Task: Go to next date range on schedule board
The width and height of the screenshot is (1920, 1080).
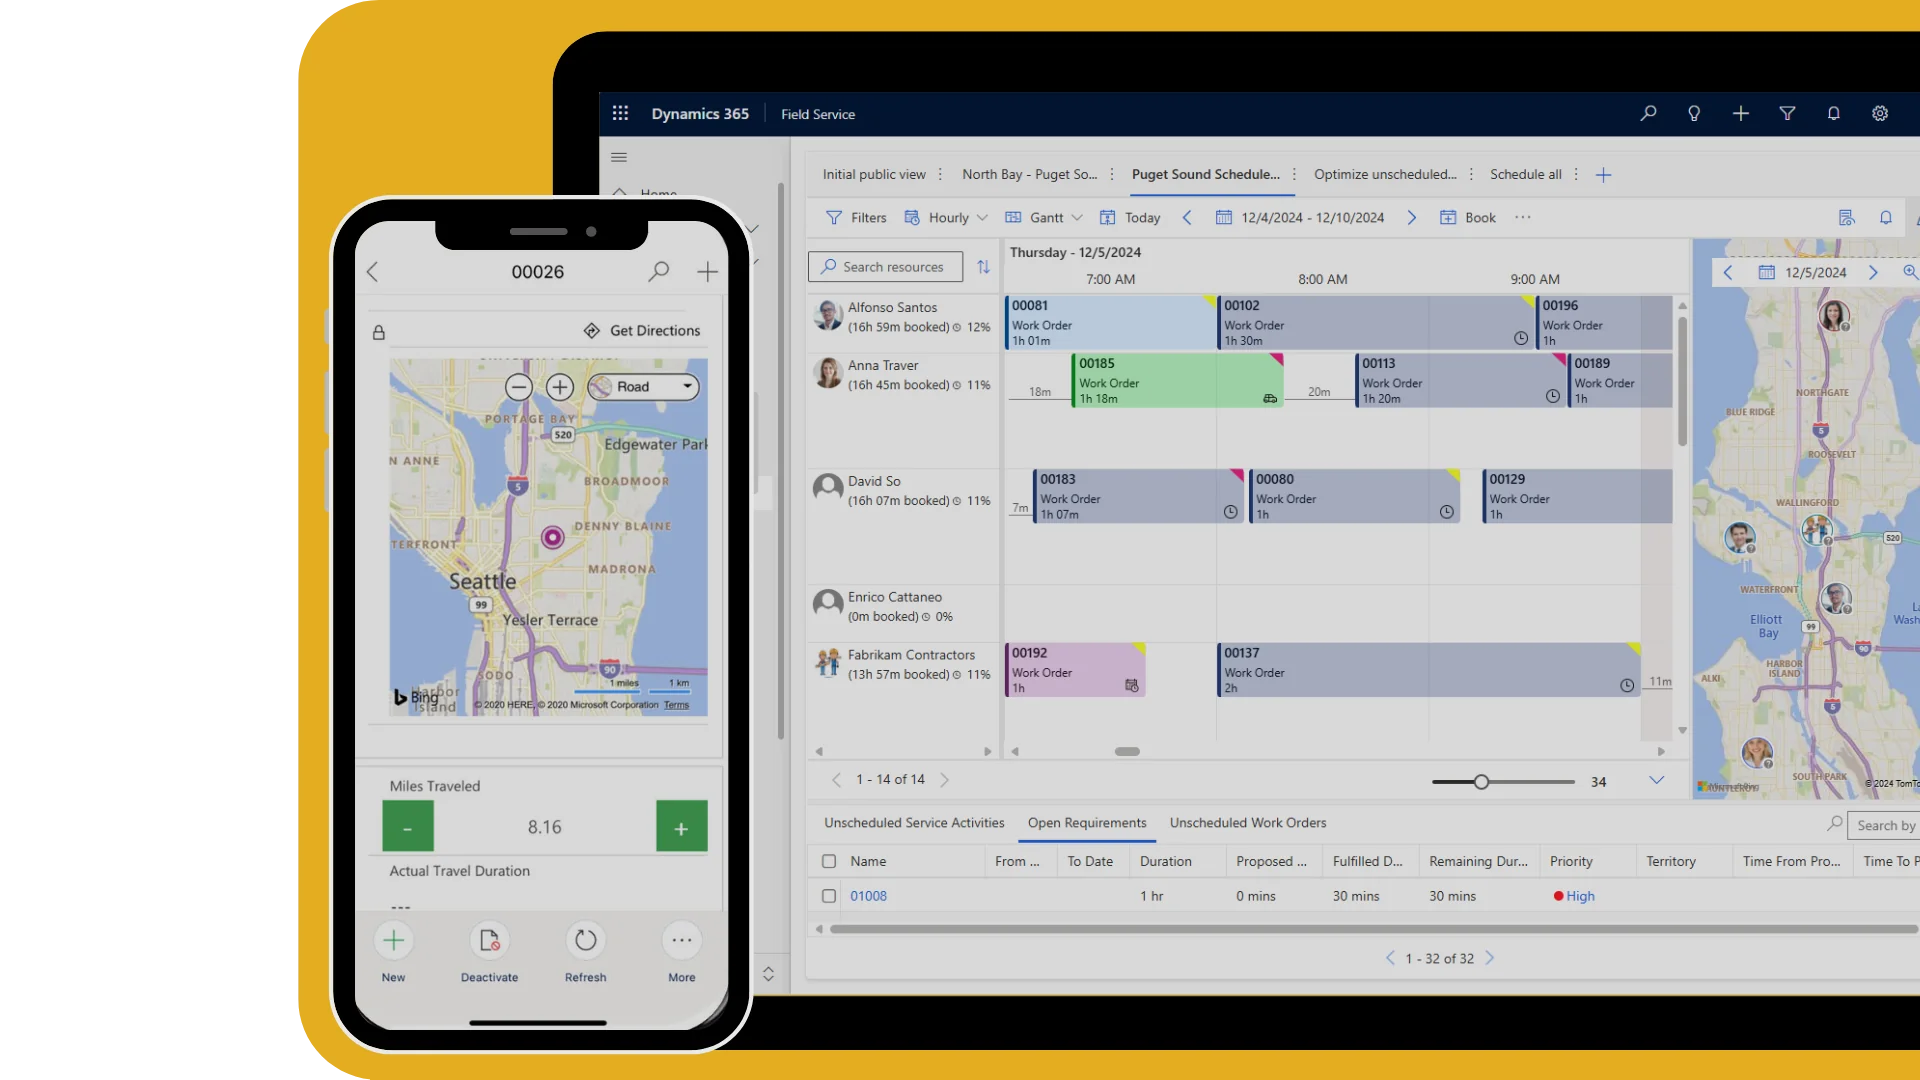Action: point(1412,217)
